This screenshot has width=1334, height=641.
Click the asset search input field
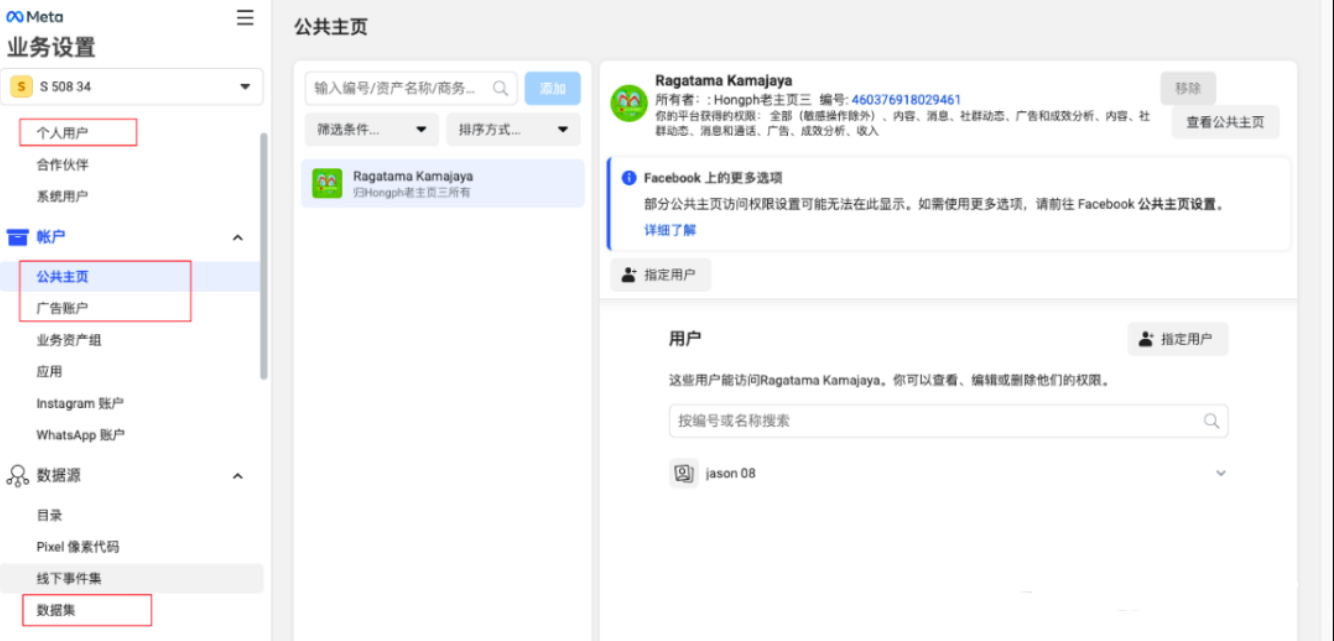tap(411, 88)
